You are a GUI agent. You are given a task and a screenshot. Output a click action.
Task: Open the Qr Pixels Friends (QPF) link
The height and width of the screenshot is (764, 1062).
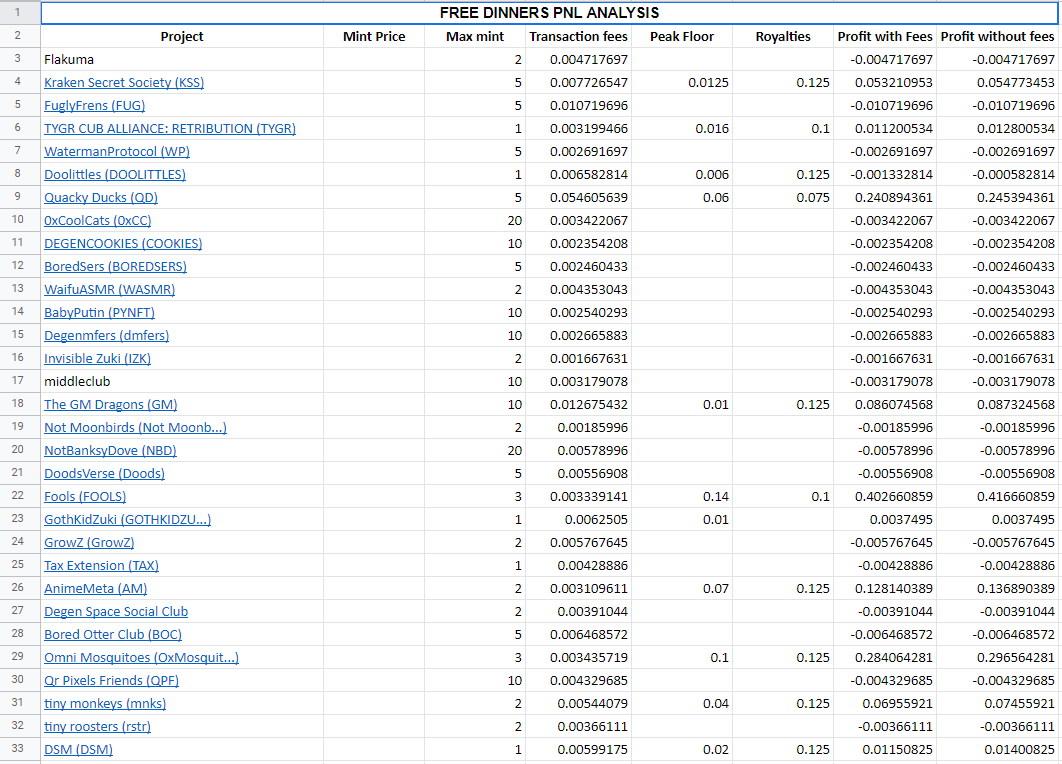(111, 681)
